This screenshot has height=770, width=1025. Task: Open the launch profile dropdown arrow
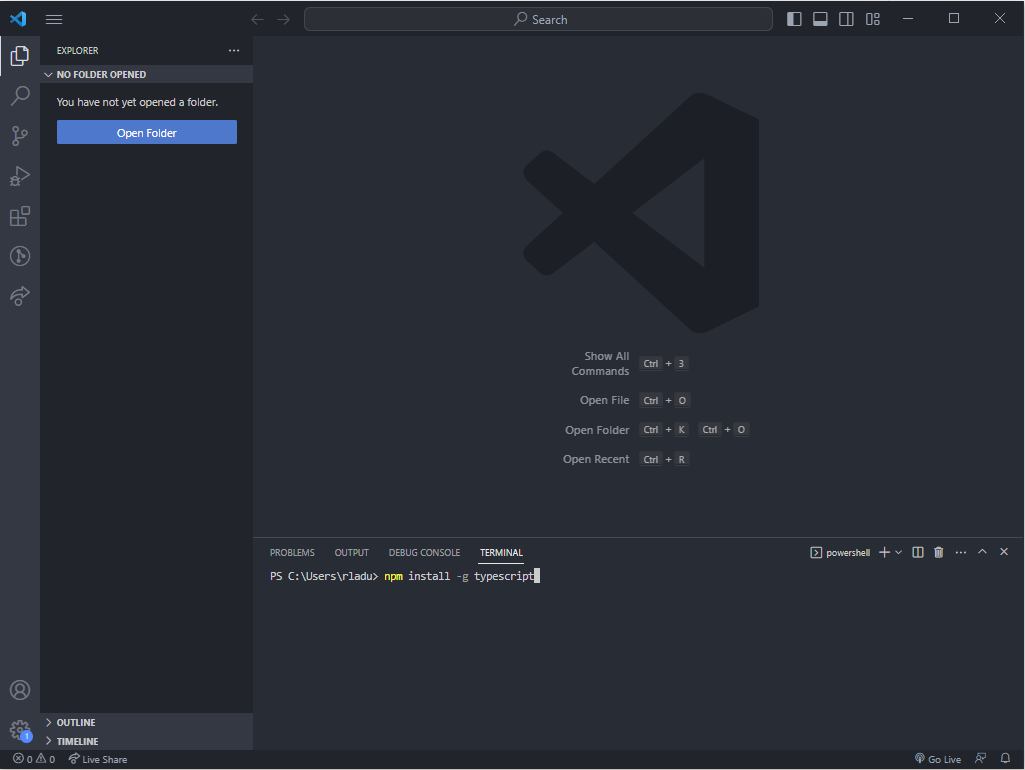[899, 552]
